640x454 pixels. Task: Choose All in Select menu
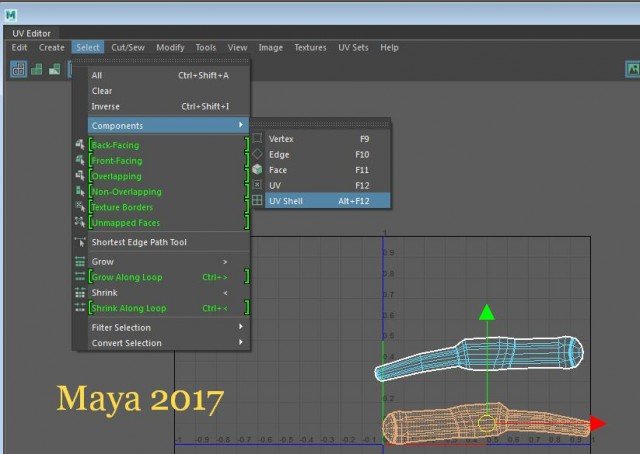click(168, 75)
